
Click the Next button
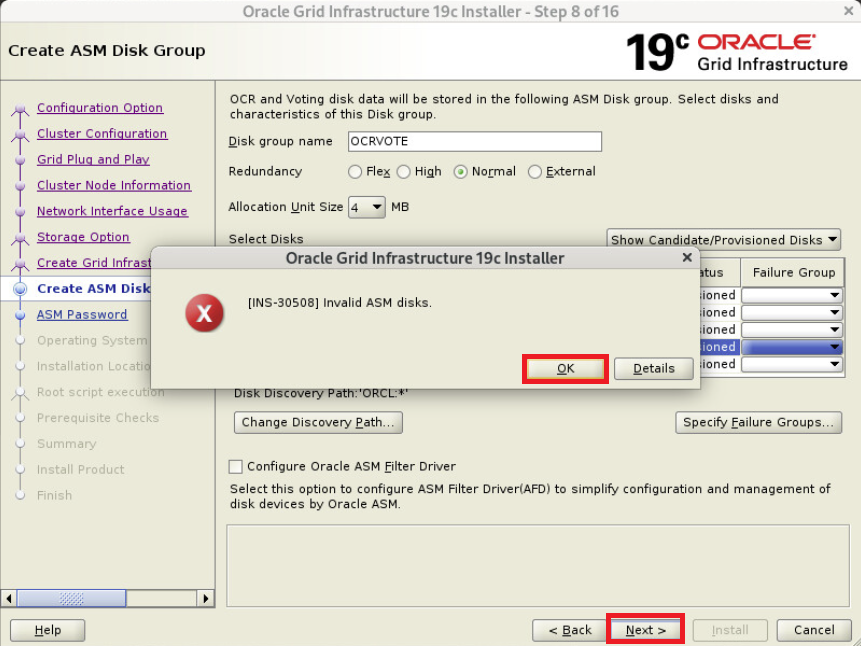point(645,630)
